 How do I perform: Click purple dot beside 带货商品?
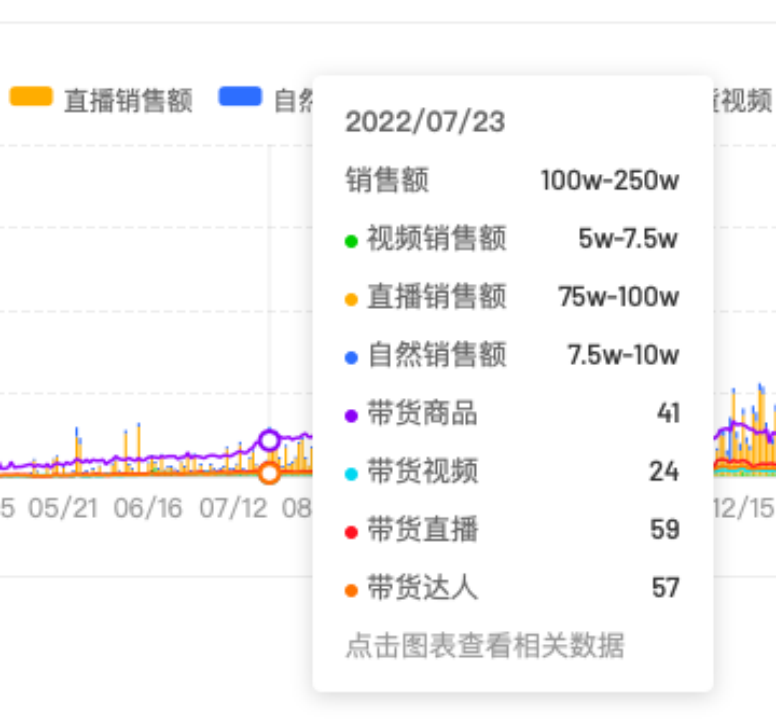point(351,415)
